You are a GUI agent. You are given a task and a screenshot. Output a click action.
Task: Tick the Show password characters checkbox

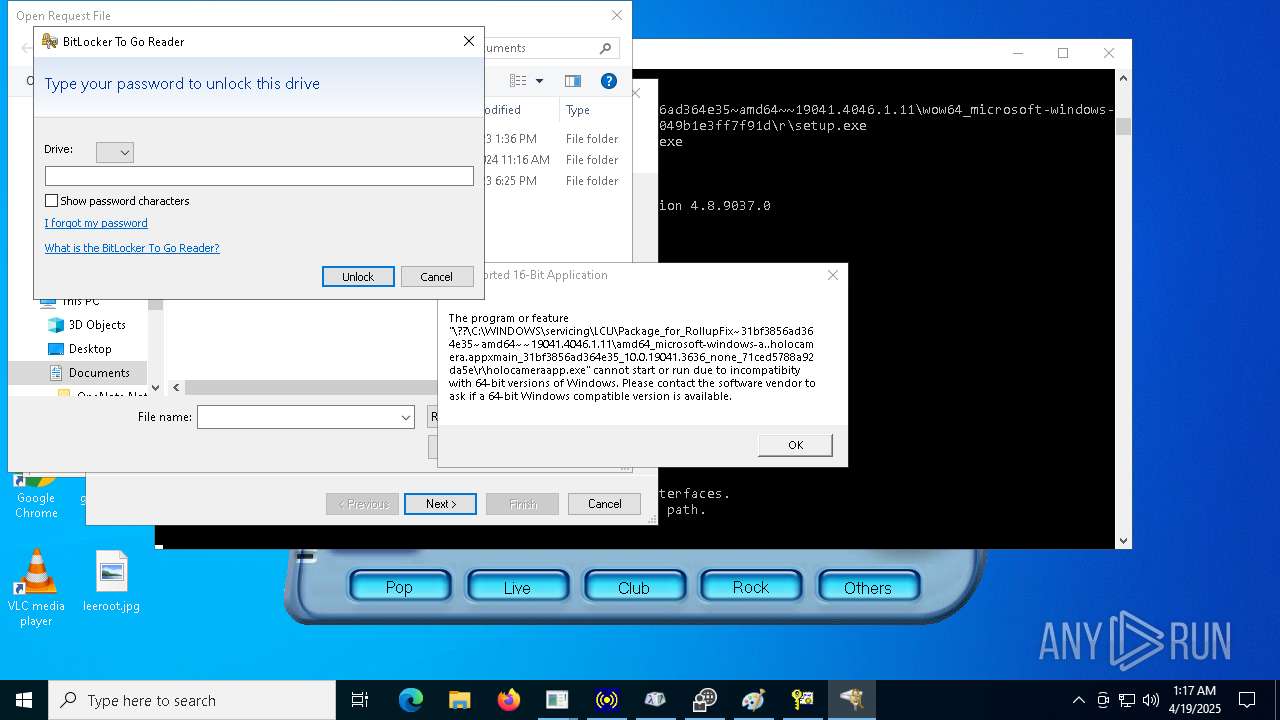[x=52, y=201]
